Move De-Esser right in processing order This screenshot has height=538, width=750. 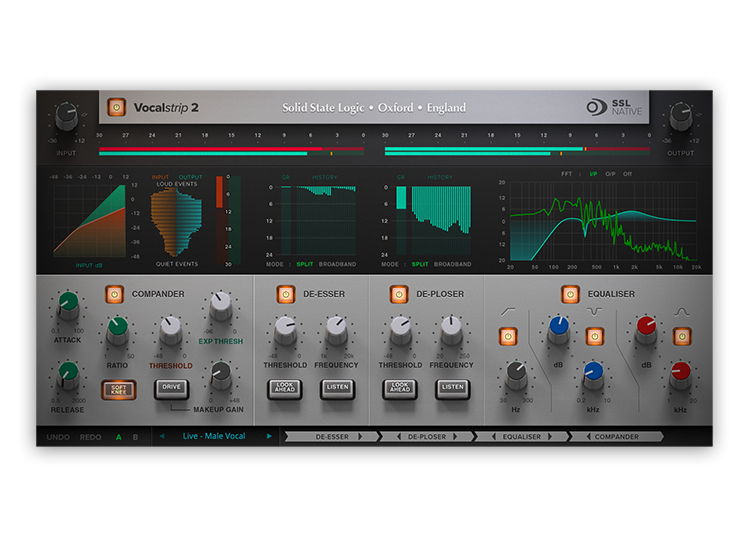pos(361,437)
